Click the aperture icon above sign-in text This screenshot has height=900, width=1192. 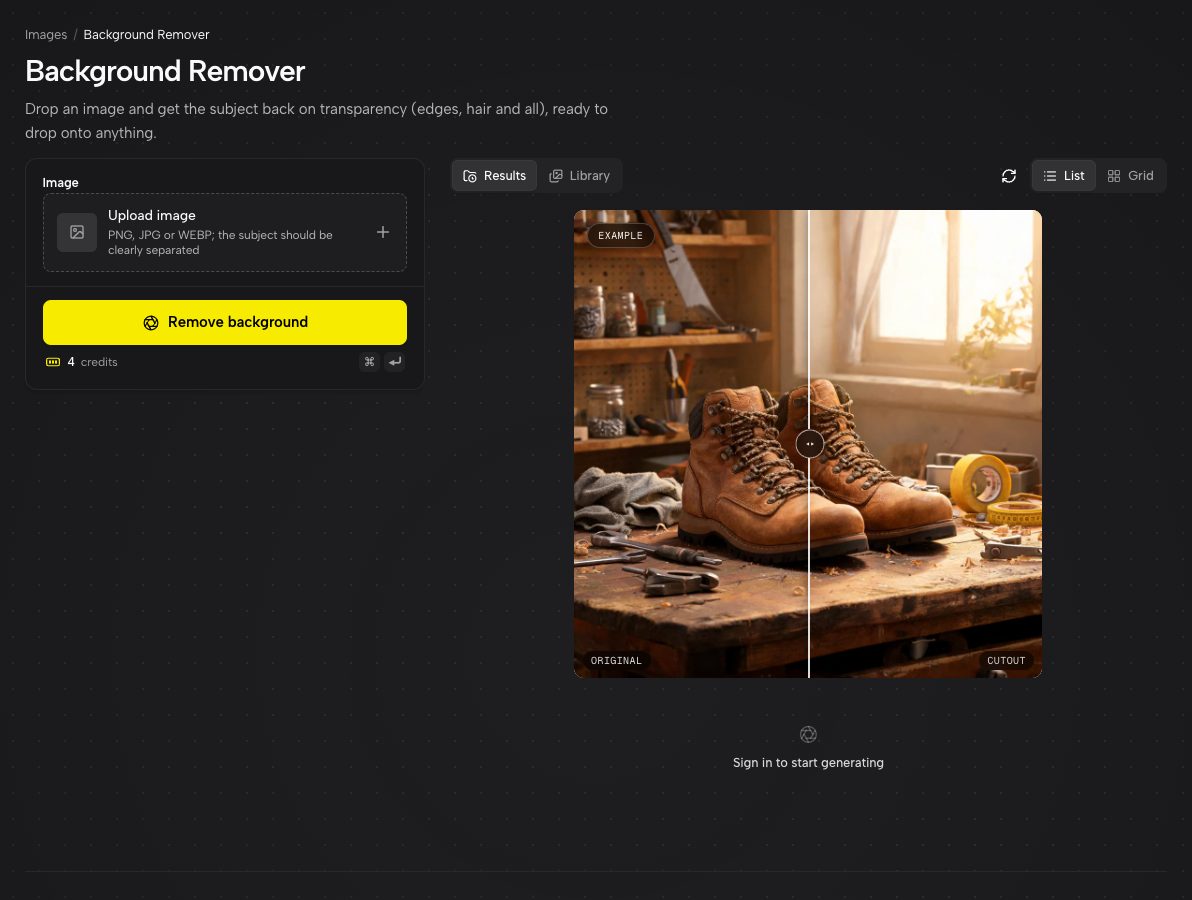[808, 734]
